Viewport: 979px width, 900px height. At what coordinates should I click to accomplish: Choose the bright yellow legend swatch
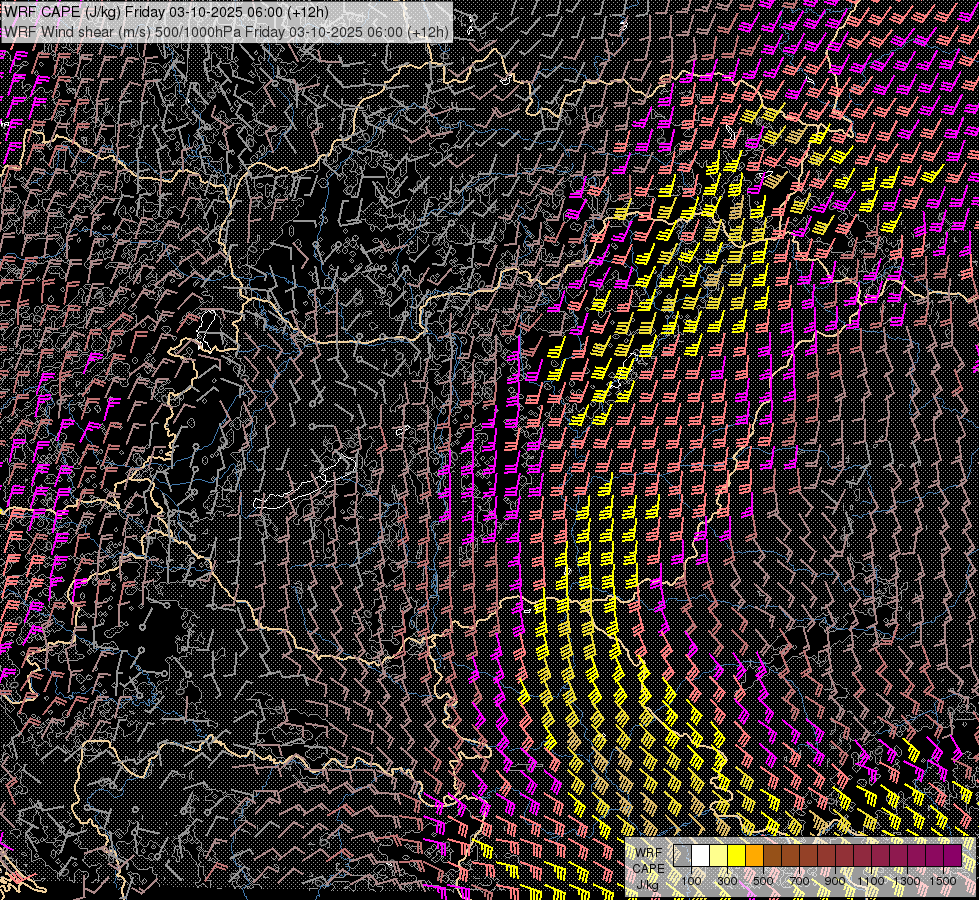tap(737, 856)
